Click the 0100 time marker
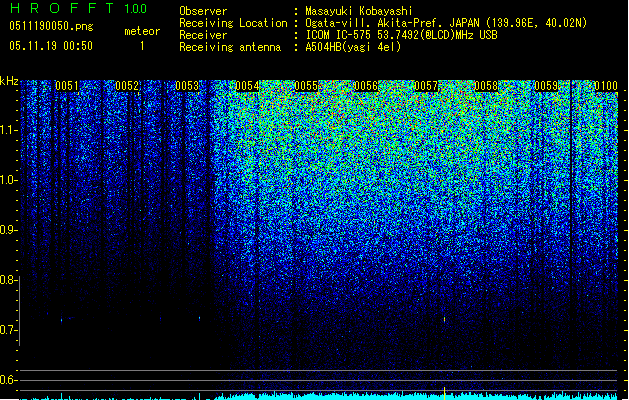Screen dimensions: 629x400 606,86
